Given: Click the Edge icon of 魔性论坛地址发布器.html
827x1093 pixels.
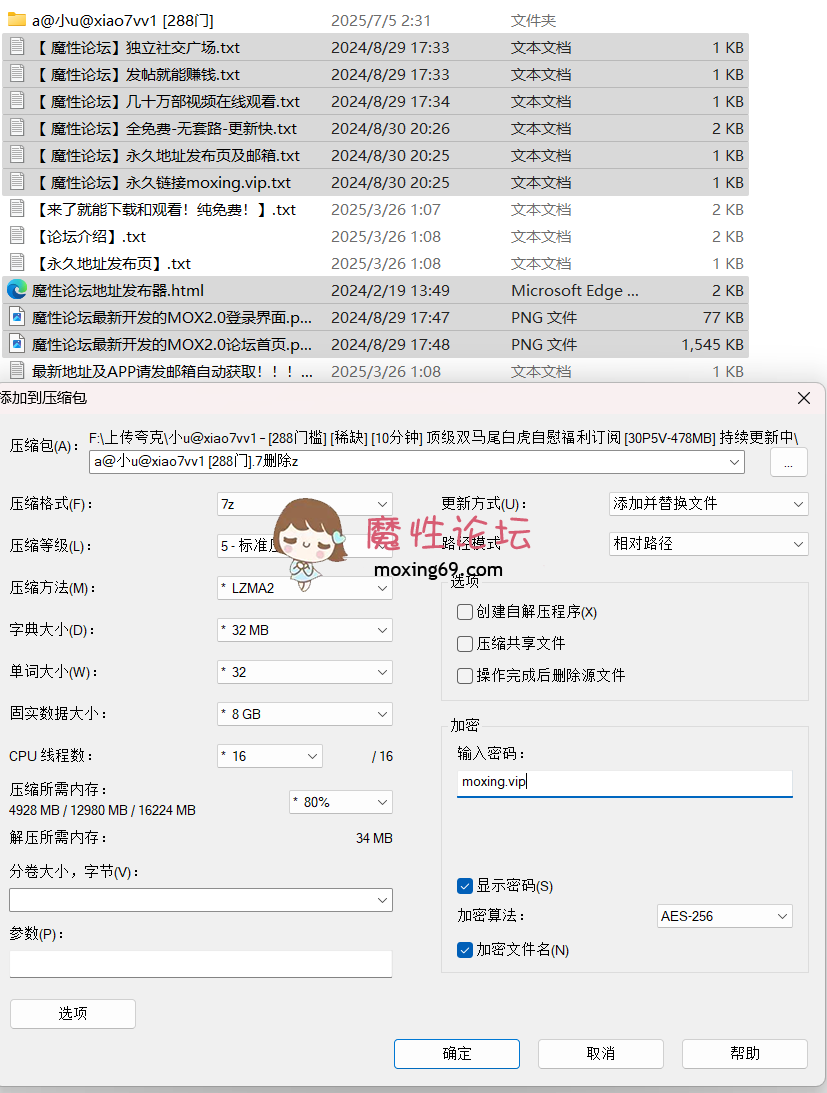Looking at the screenshot, I should click(x=17, y=289).
